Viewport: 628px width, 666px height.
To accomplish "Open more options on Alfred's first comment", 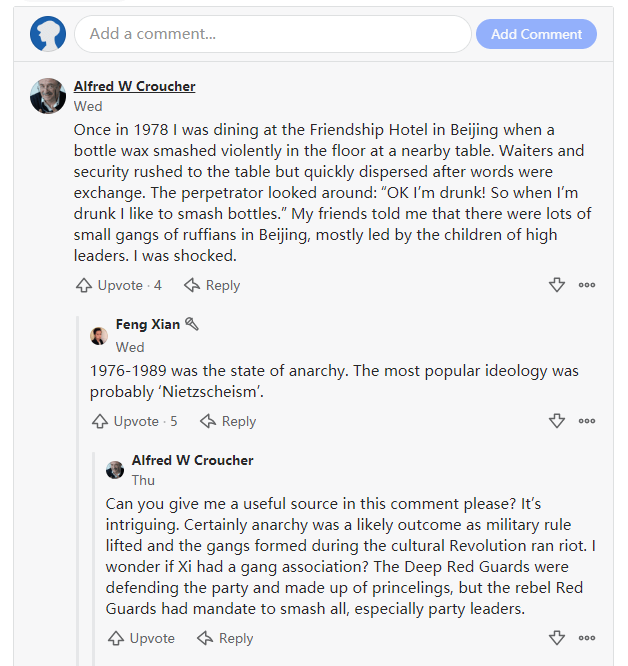I will pos(587,285).
